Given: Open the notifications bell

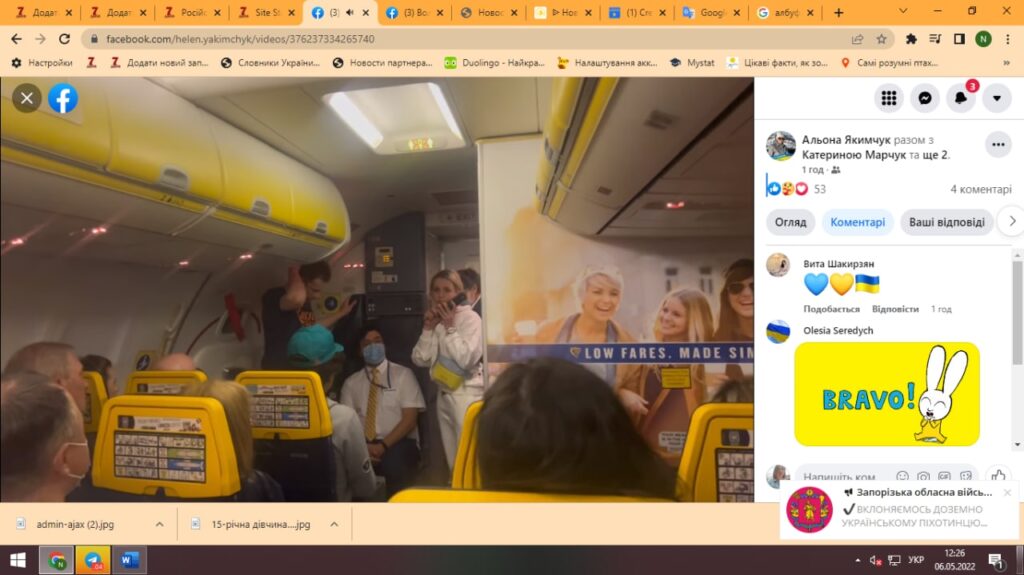Looking at the screenshot, I should coord(961,98).
